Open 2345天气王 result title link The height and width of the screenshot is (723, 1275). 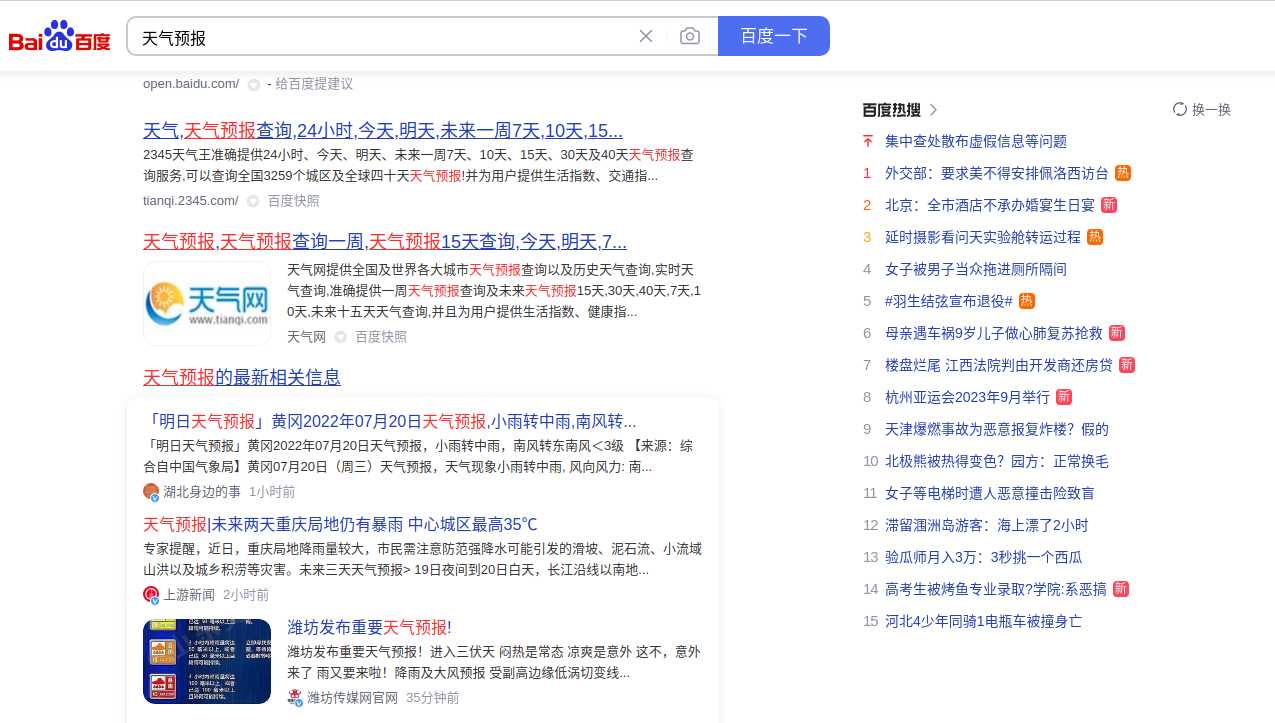click(383, 131)
